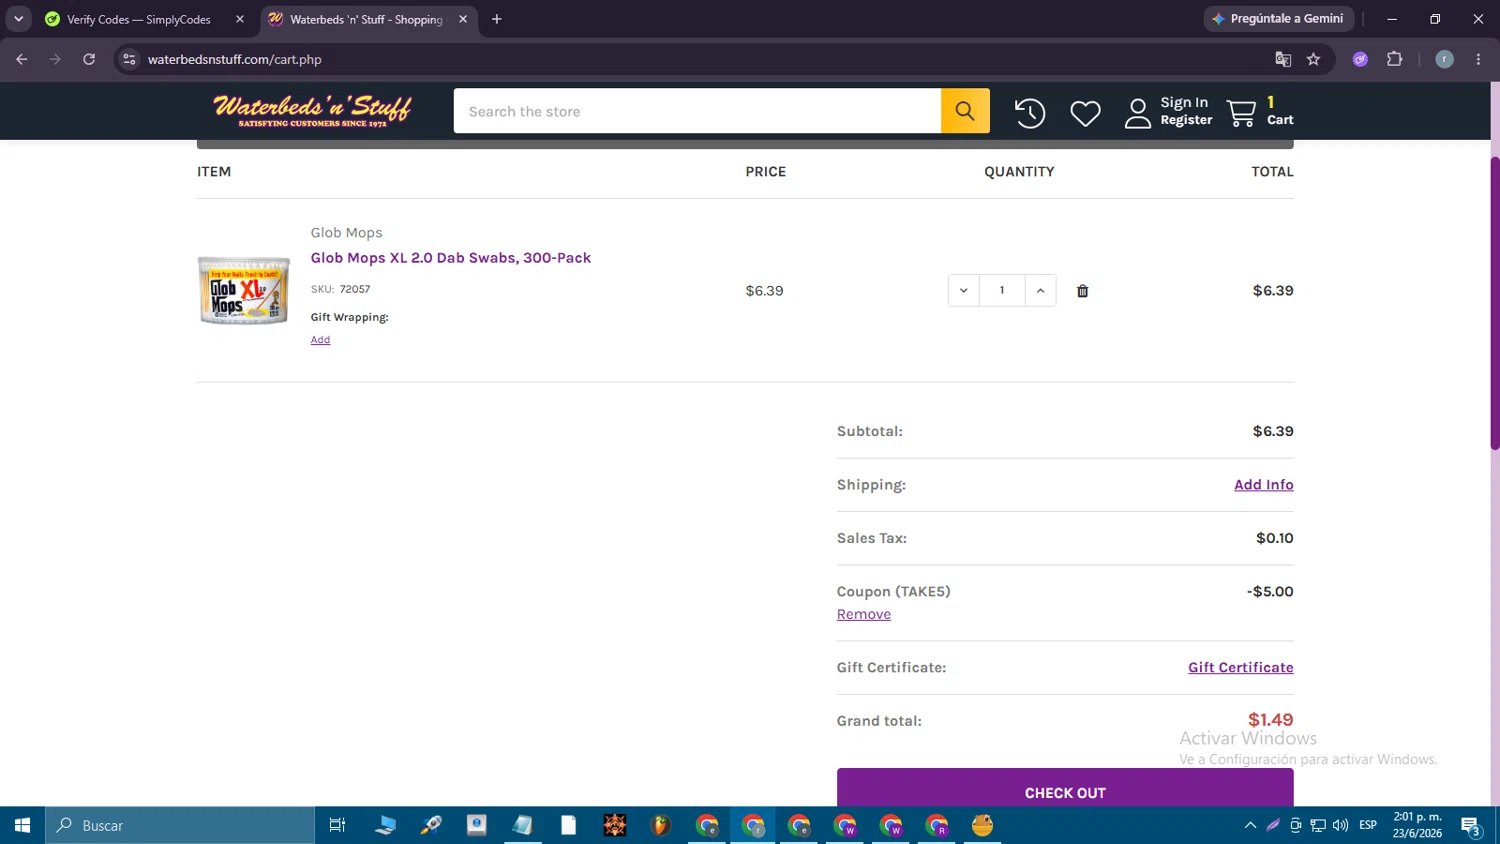
Task: Open the recently viewed history icon
Action: pyautogui.click(x=1030, y=113)
